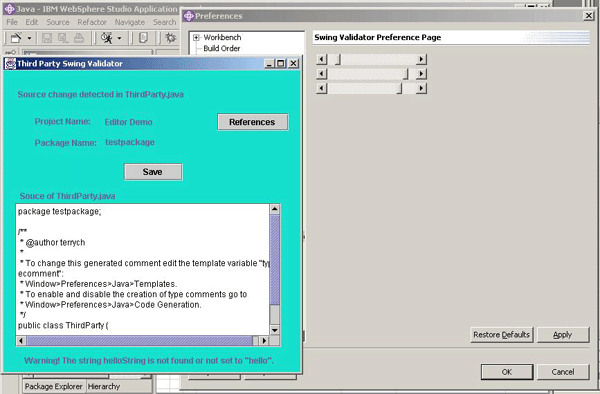Click the Restore Defaults button
The height and width of the screenshot is (394, 600).
(x=502, y=335)
